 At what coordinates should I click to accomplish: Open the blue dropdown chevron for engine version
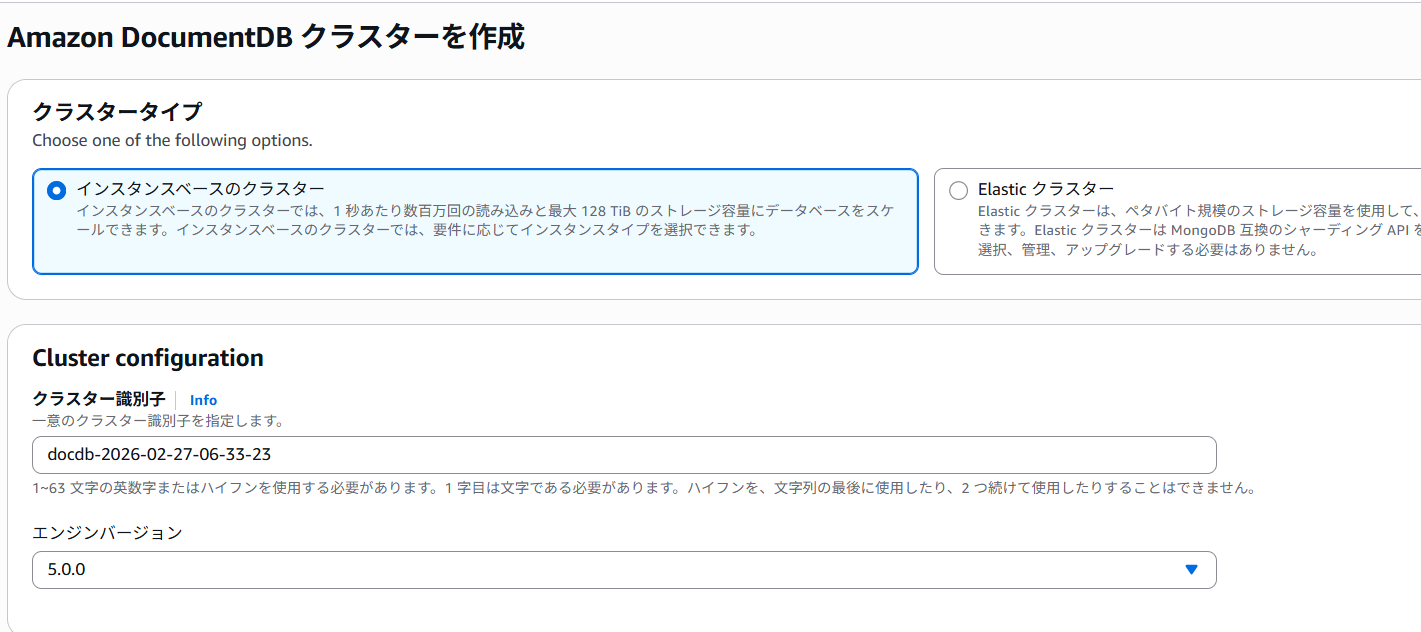tap(1190, 569)
